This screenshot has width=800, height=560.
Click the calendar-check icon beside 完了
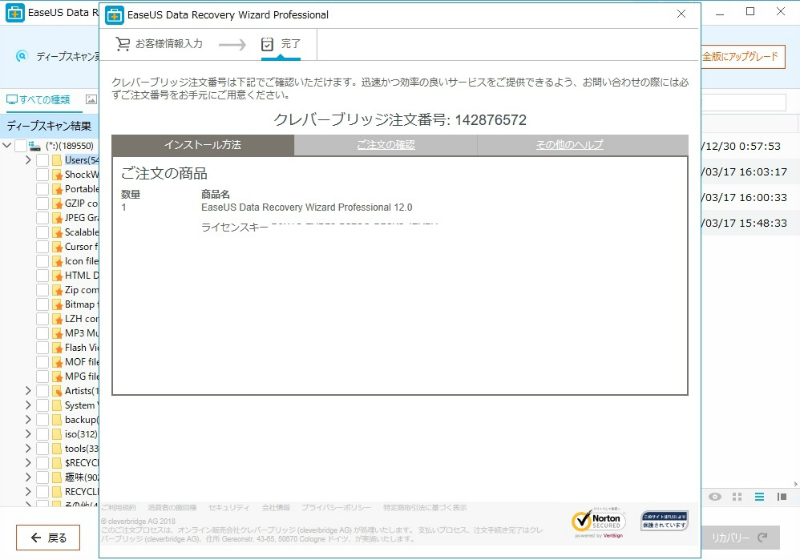(267, 44)
